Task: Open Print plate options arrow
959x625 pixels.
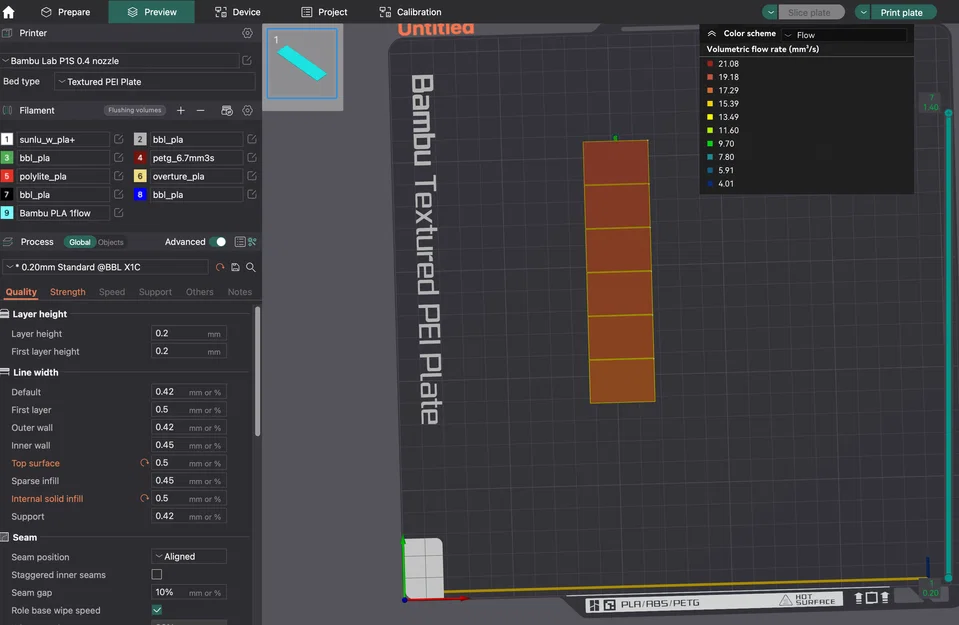Action: coord(863,12)
